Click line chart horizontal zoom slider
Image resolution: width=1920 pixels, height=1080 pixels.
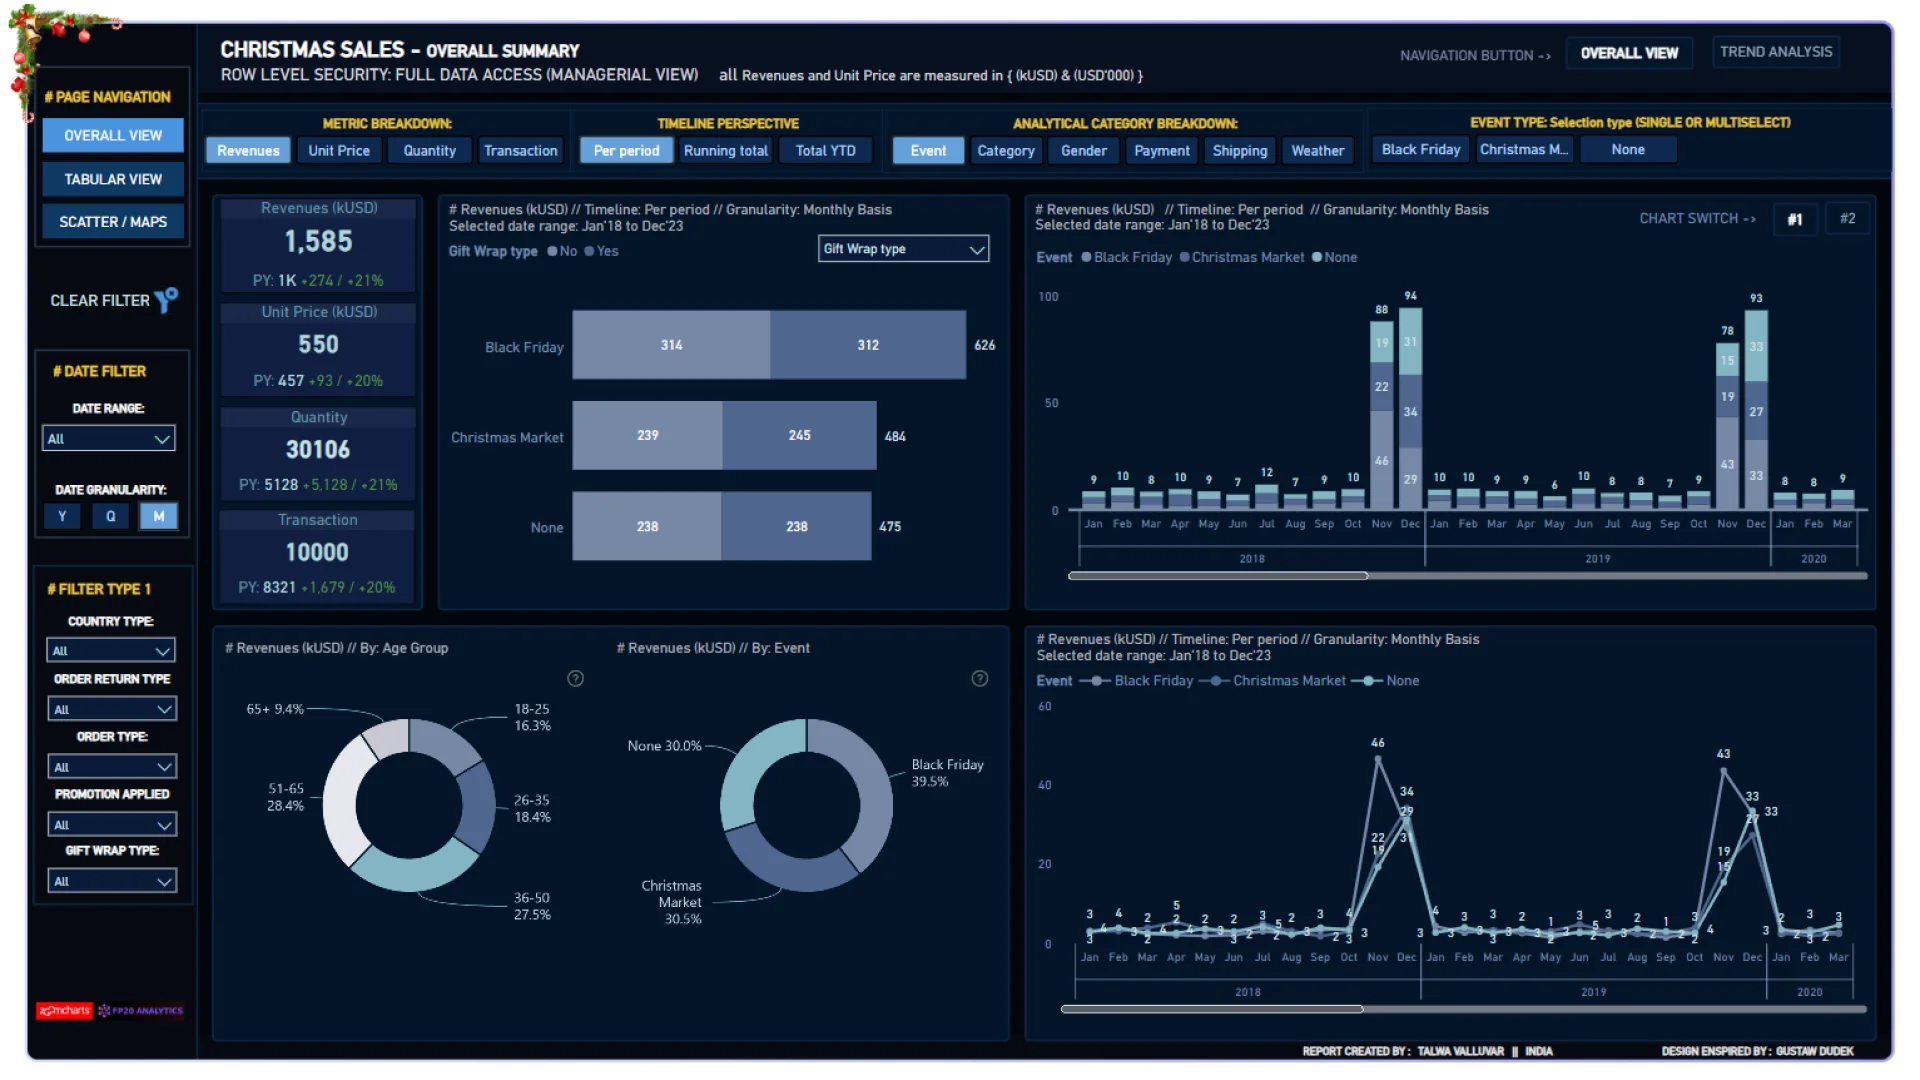(1212, 1010)
